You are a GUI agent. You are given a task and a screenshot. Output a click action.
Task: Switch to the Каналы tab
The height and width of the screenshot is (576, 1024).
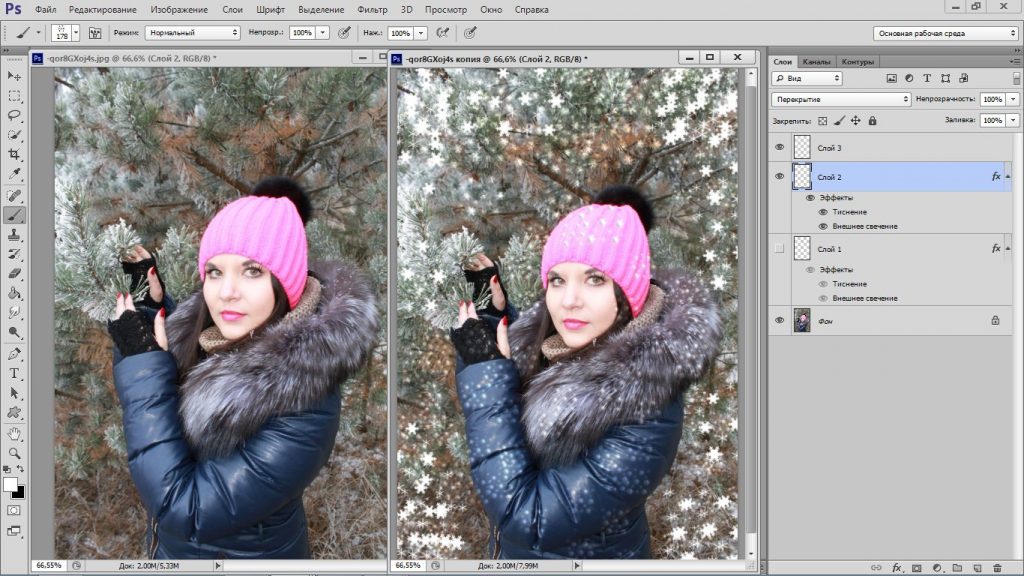(x=816, y=61)
